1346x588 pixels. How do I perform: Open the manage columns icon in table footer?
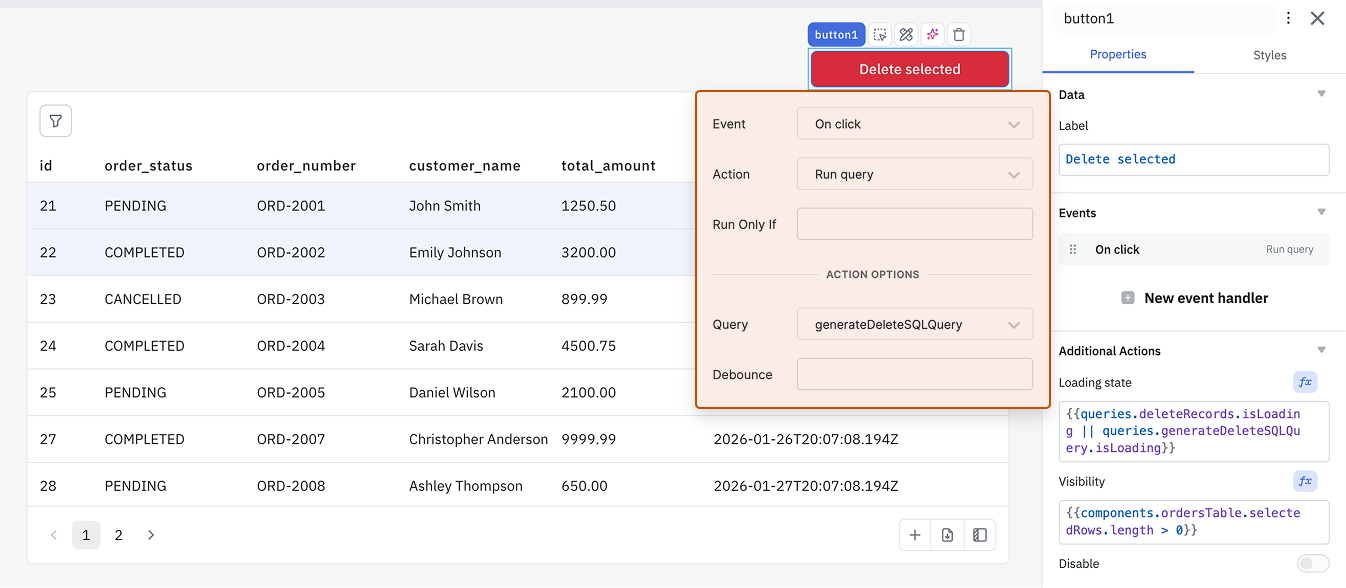[x=980, y=535]
